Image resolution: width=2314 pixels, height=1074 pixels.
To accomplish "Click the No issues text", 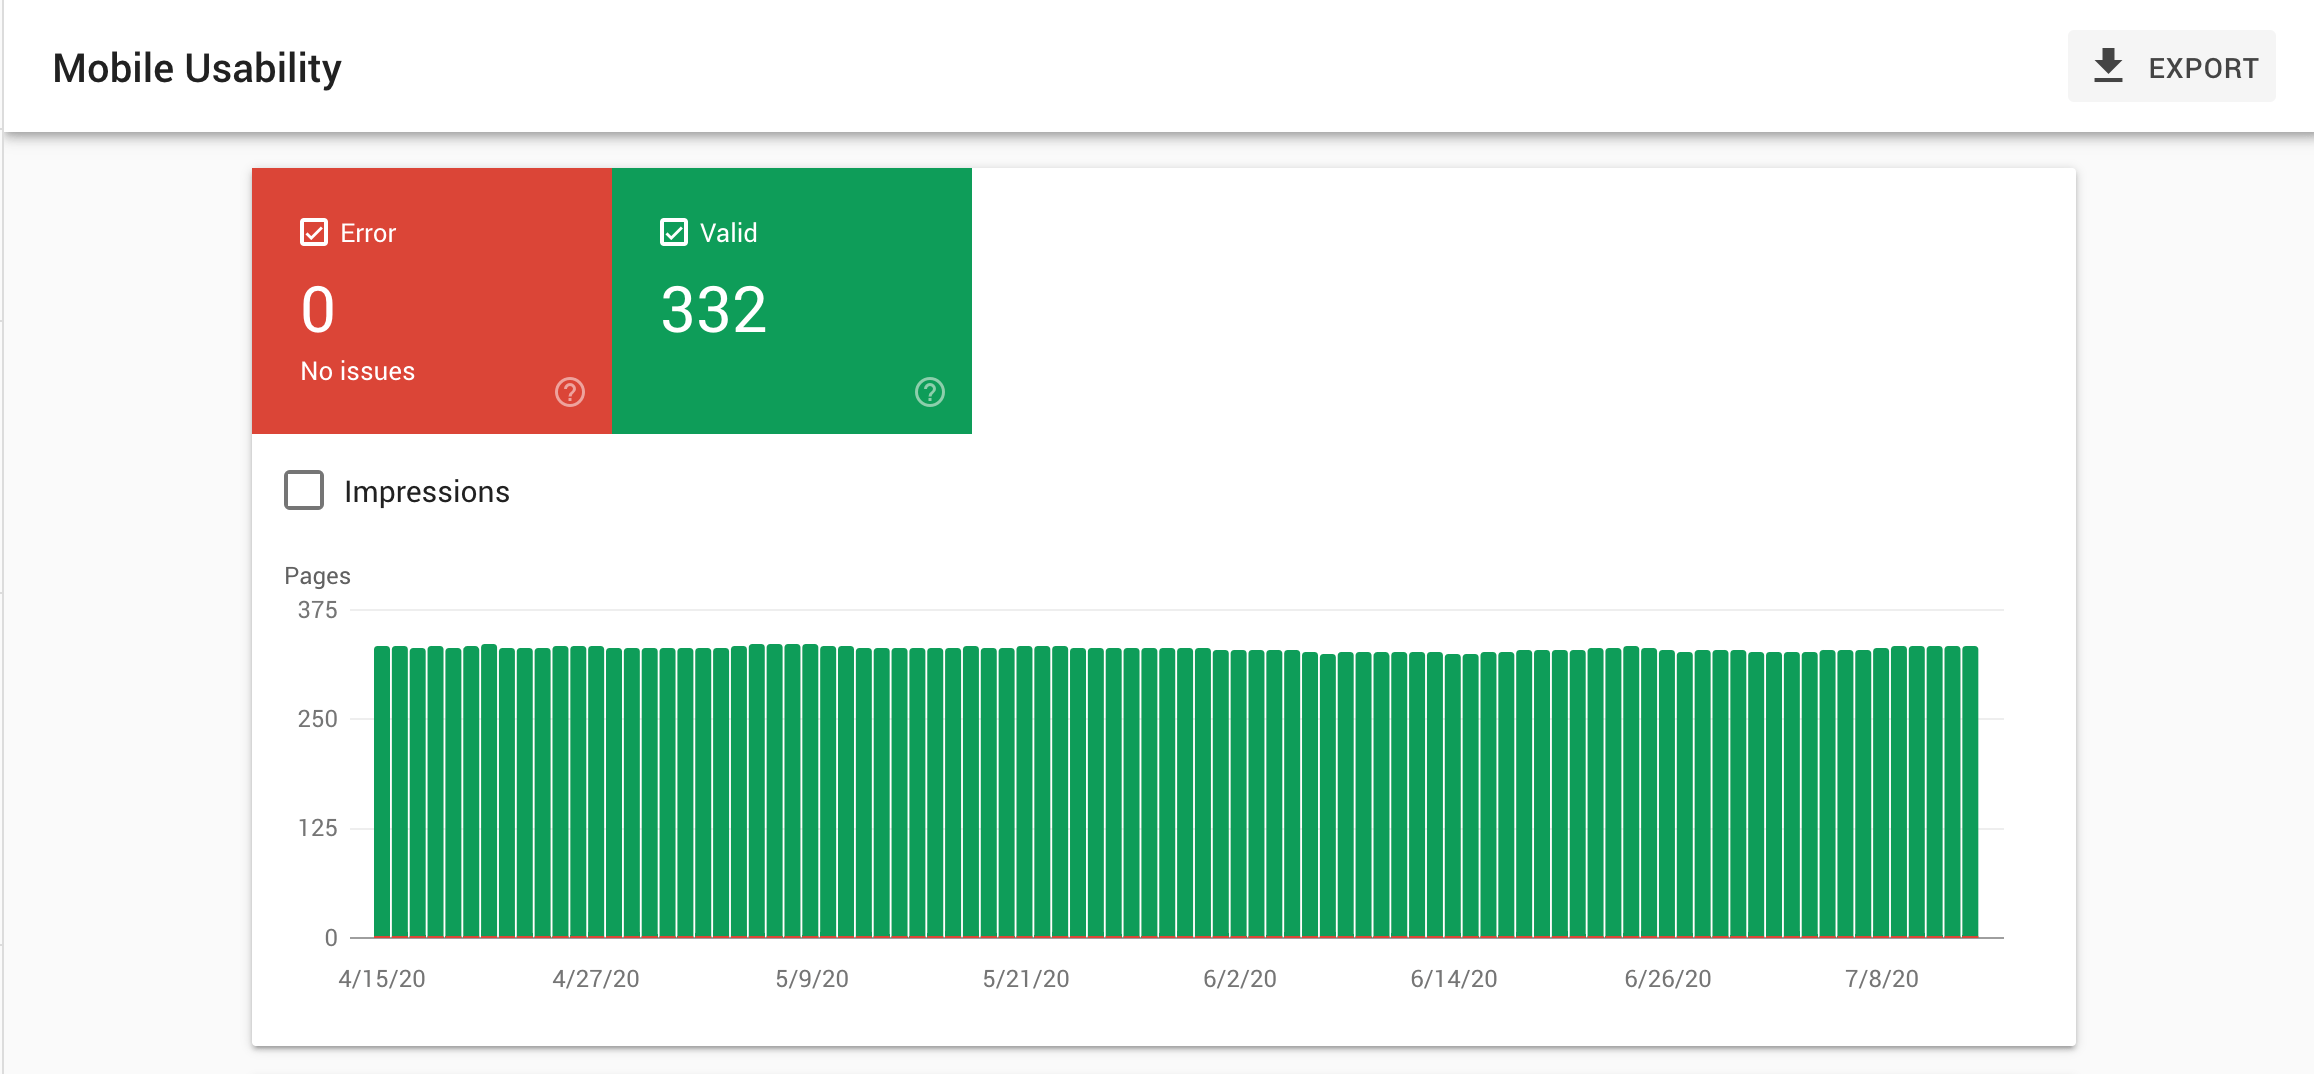I will [x=358, y=371].
